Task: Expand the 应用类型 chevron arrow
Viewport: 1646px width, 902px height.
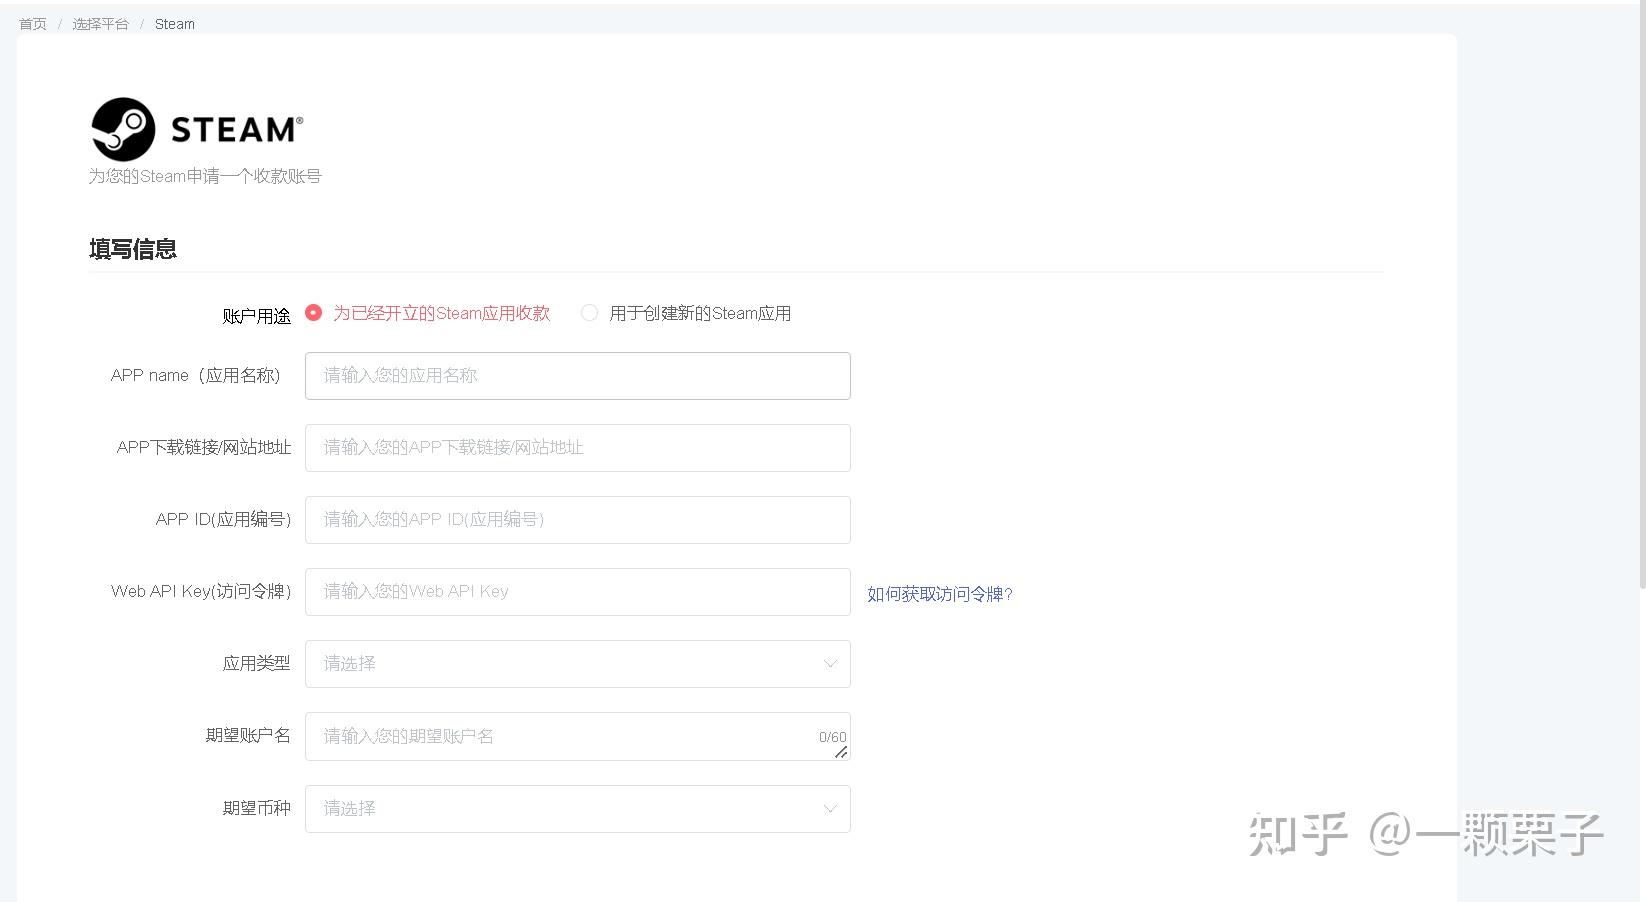Action: point(829,663)
